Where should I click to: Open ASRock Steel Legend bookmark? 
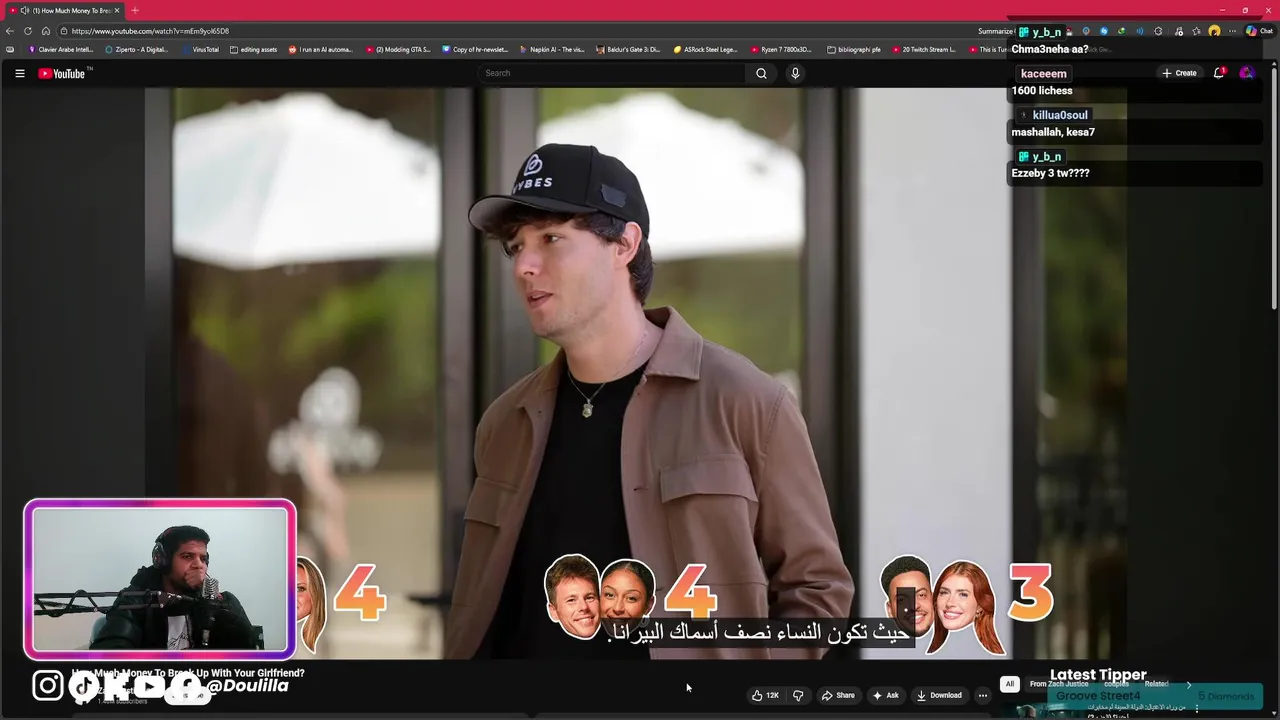point(706,49)
